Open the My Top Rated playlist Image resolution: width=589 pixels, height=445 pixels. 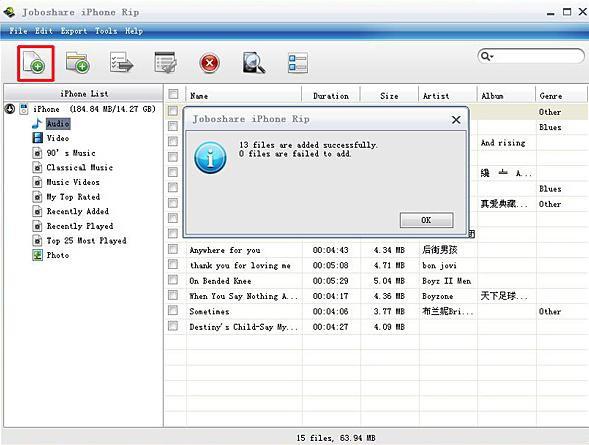pyautogui.click(x=73, y=197)
